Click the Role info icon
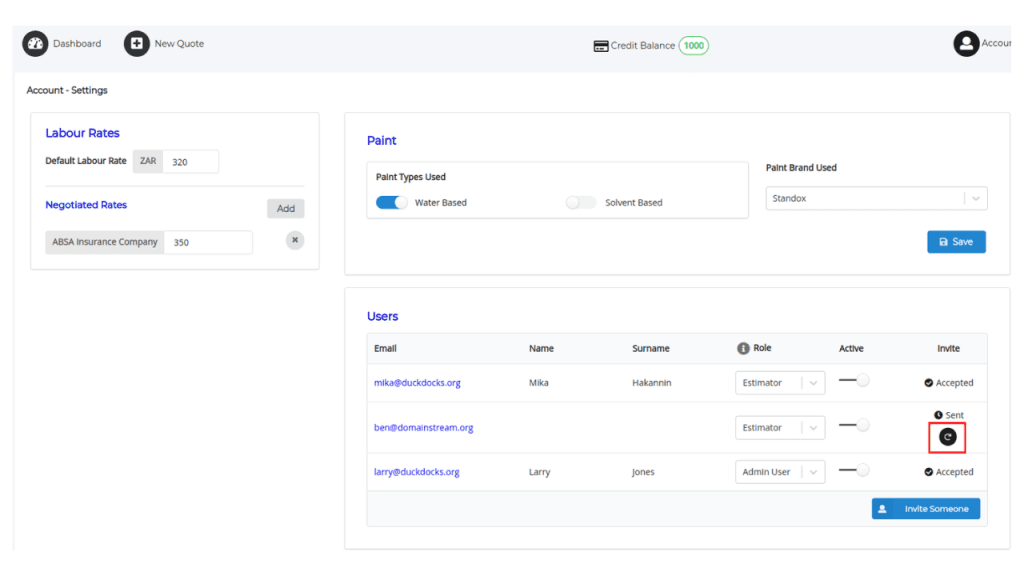 coord(743,349)
